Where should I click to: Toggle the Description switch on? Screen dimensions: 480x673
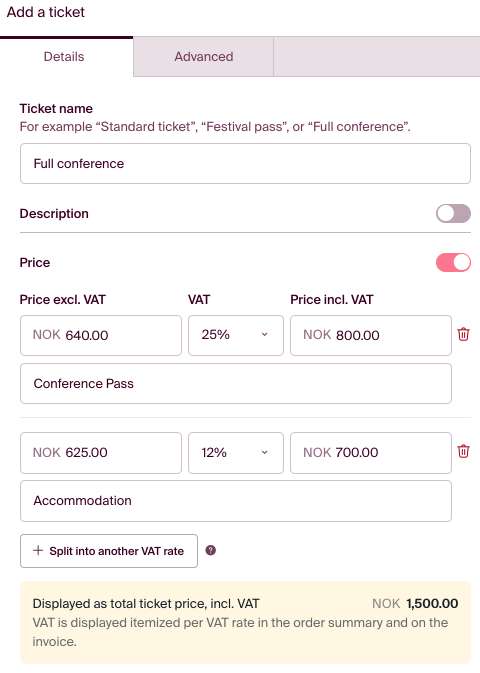[x=453, y=213]
